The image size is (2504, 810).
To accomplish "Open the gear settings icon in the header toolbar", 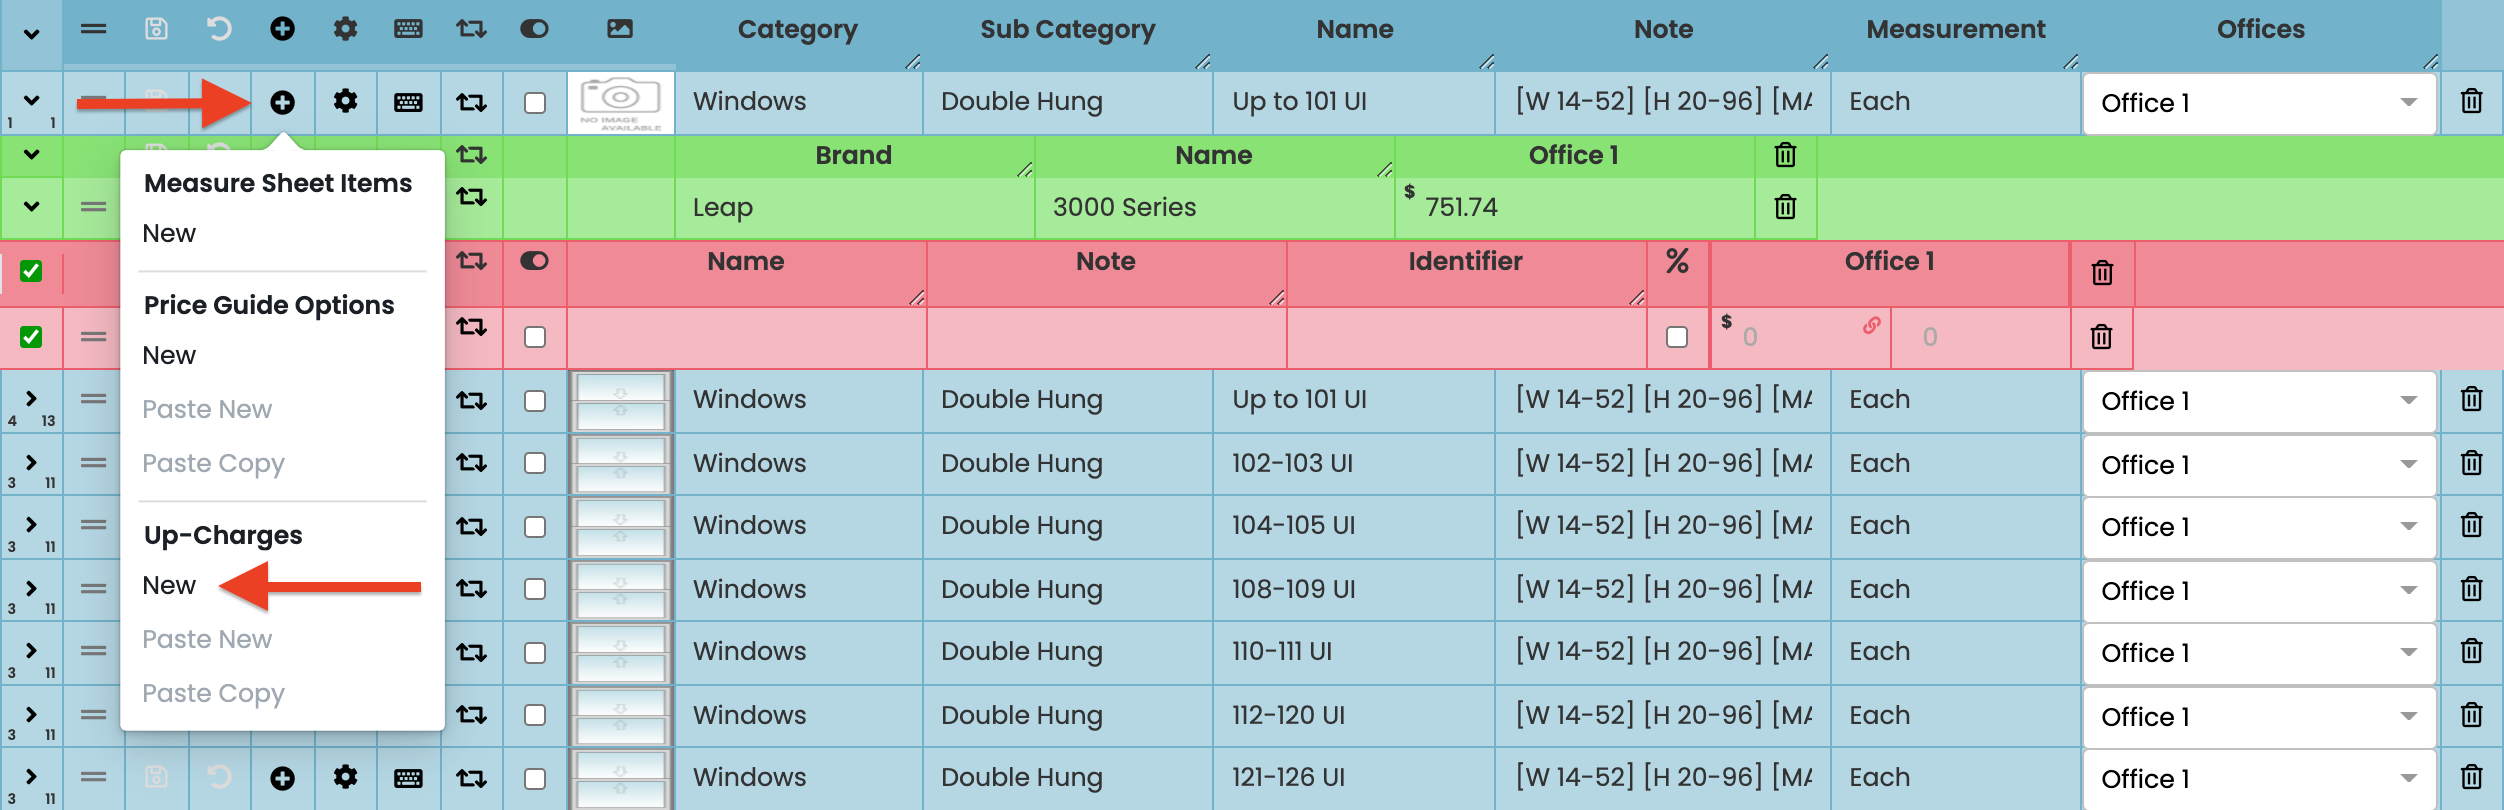I will pos(345,29).
